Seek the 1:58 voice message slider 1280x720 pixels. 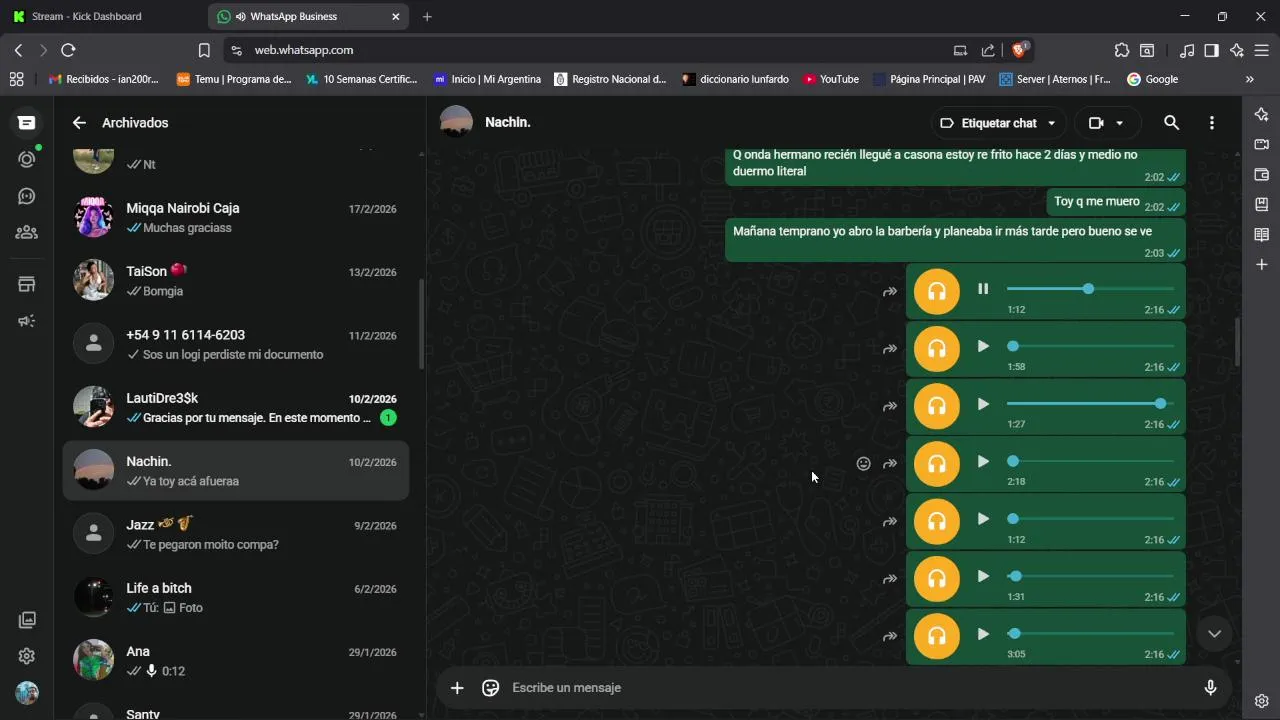click(1090, 346)
